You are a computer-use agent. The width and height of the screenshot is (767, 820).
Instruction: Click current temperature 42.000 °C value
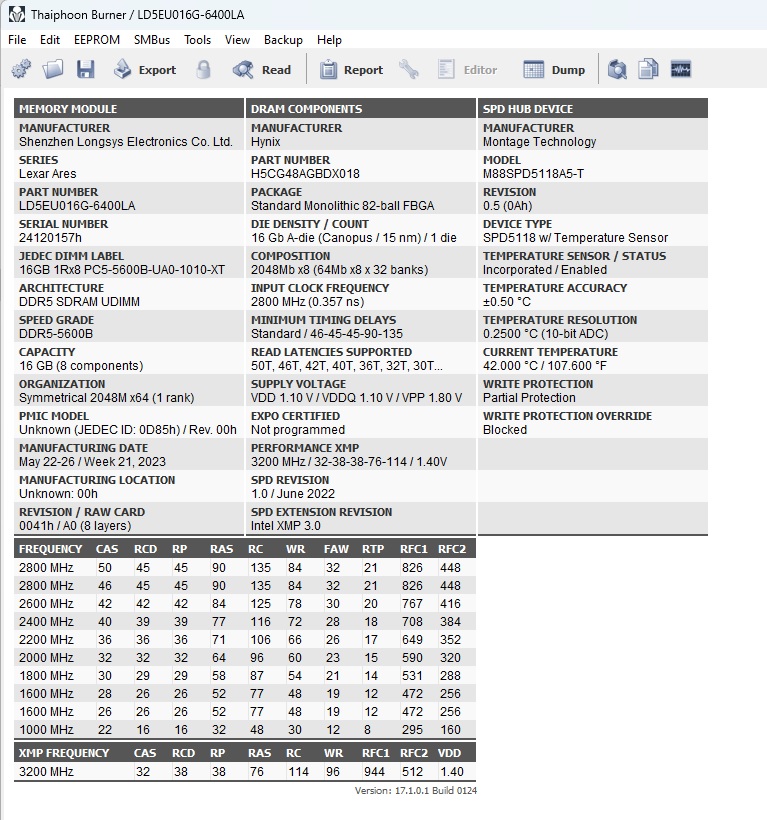[545, 366]
